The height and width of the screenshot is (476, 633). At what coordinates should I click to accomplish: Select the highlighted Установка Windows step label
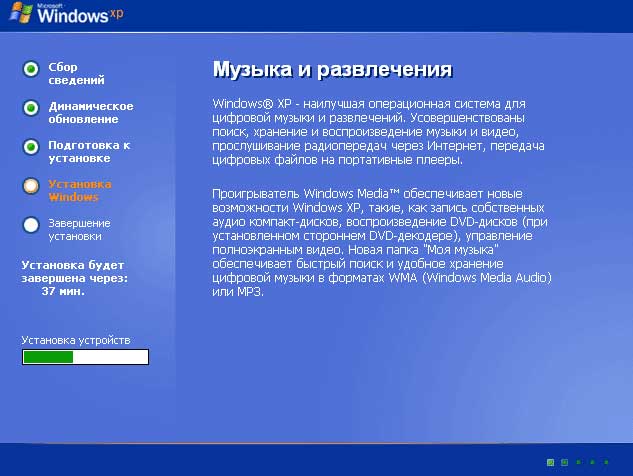point(80,191)
